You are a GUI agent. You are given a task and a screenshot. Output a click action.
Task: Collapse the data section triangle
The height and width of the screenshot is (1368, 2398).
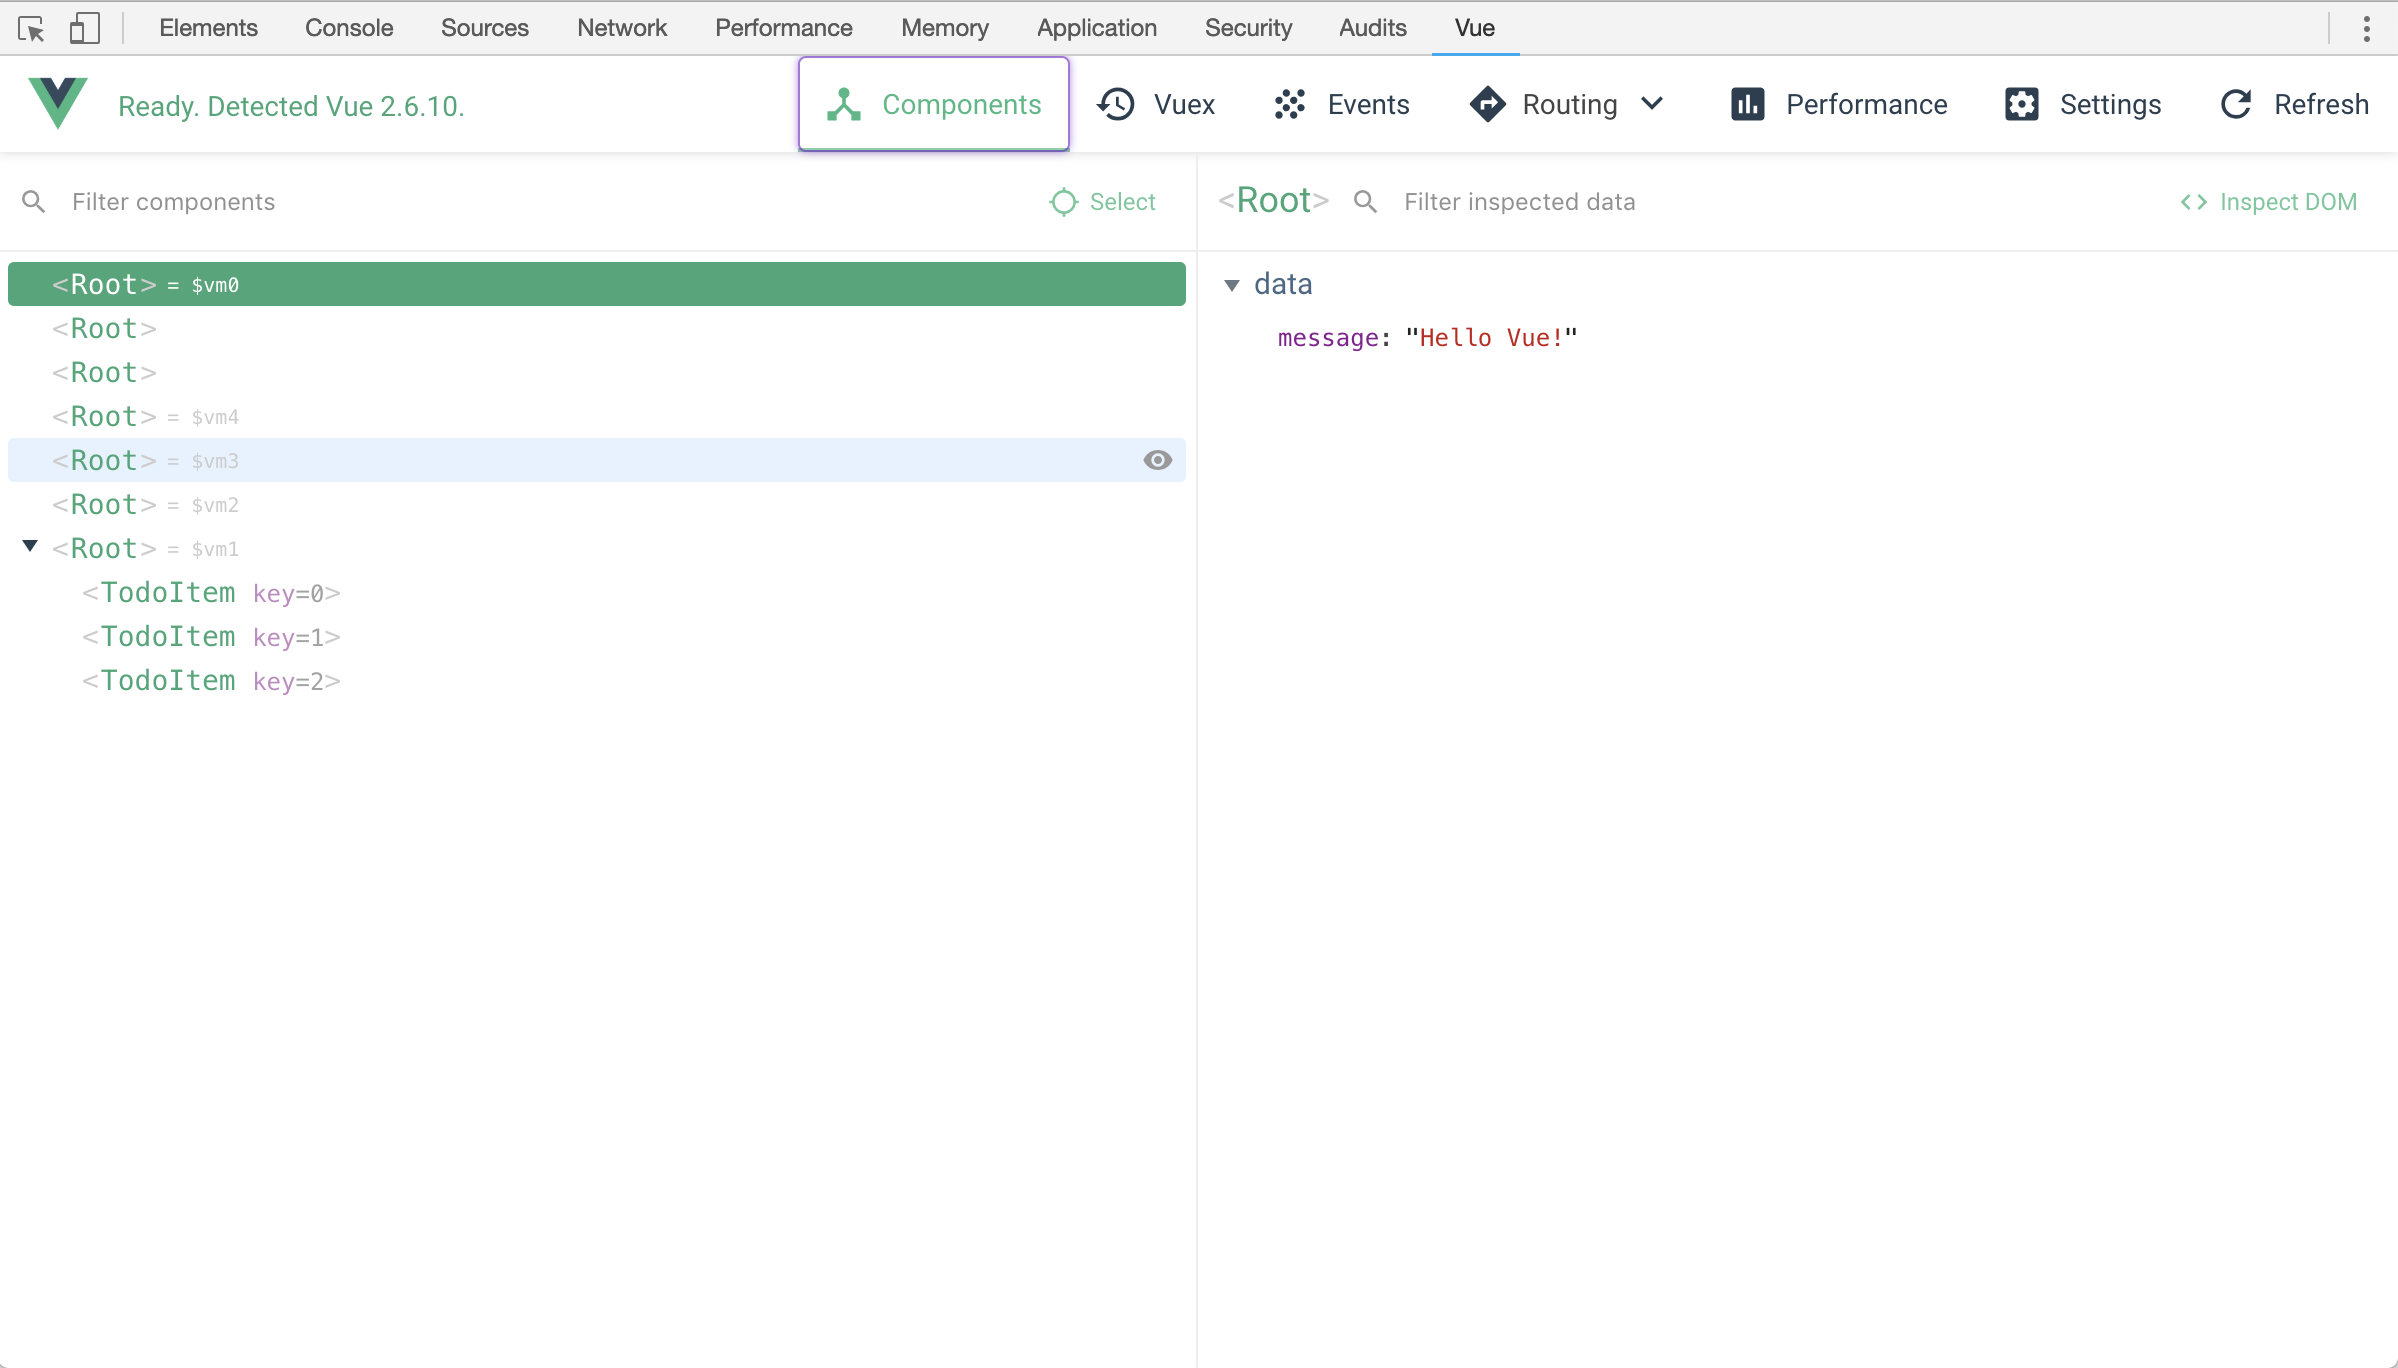pos(1232,285)
